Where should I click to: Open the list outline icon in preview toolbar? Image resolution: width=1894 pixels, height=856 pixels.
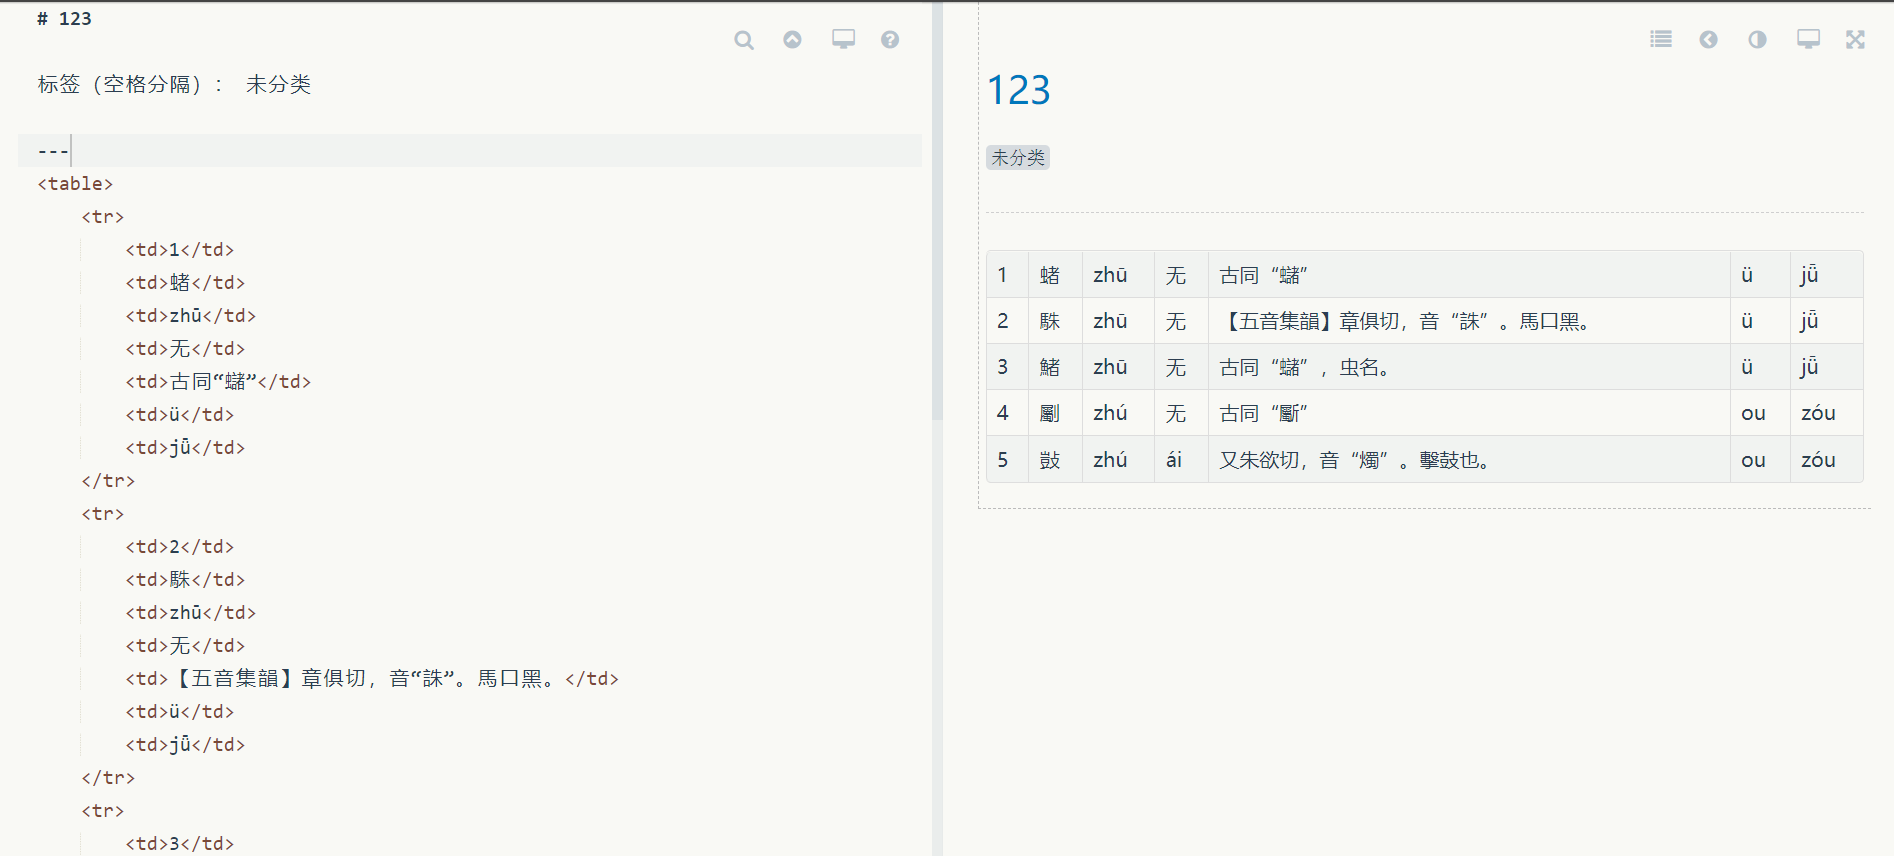point(1661,39)
